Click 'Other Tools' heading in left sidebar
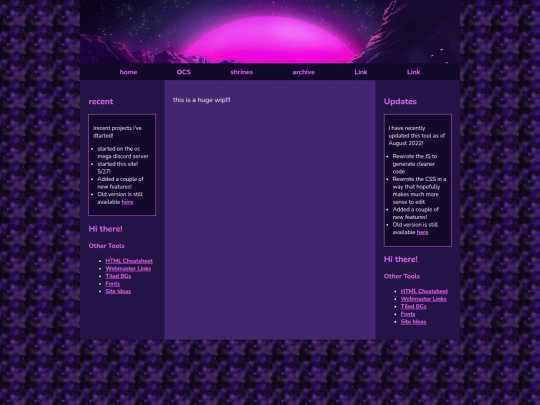The width and height of the screenshot is (540, 405). click(x=106, y=246)
